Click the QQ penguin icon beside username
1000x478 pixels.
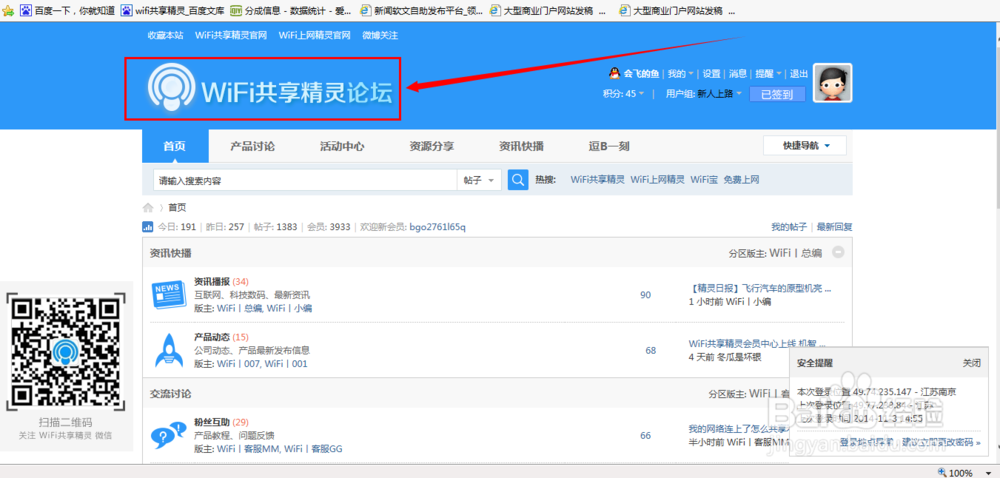click(x=614, y=74)
